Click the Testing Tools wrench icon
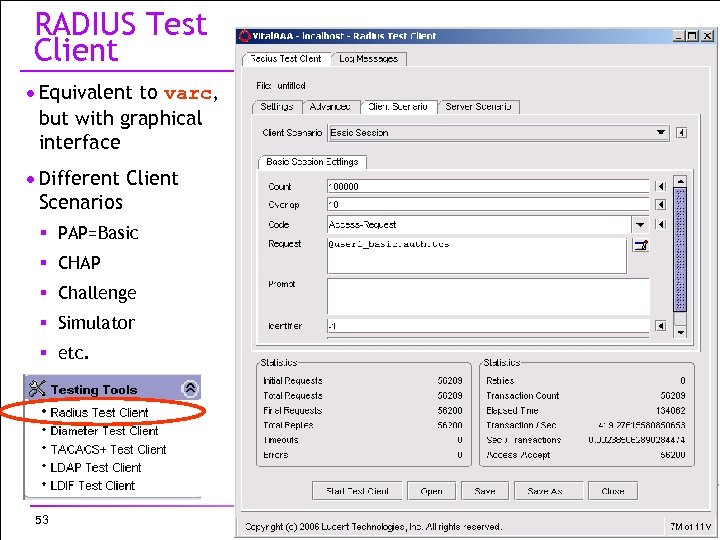This screenshot has width=720, height=540. (37, 388)
